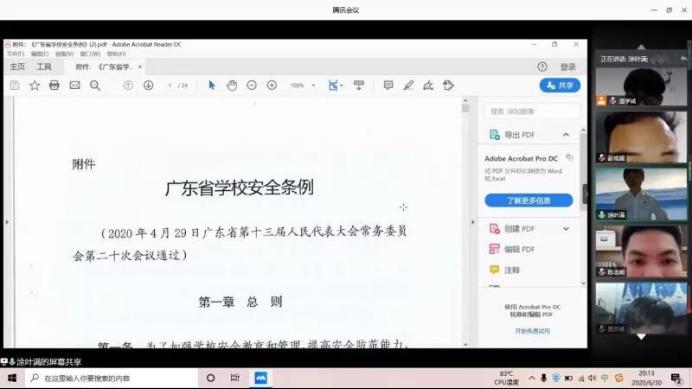Go to next page with down arrow
The image size is (692, 389).
coord(148,85)
